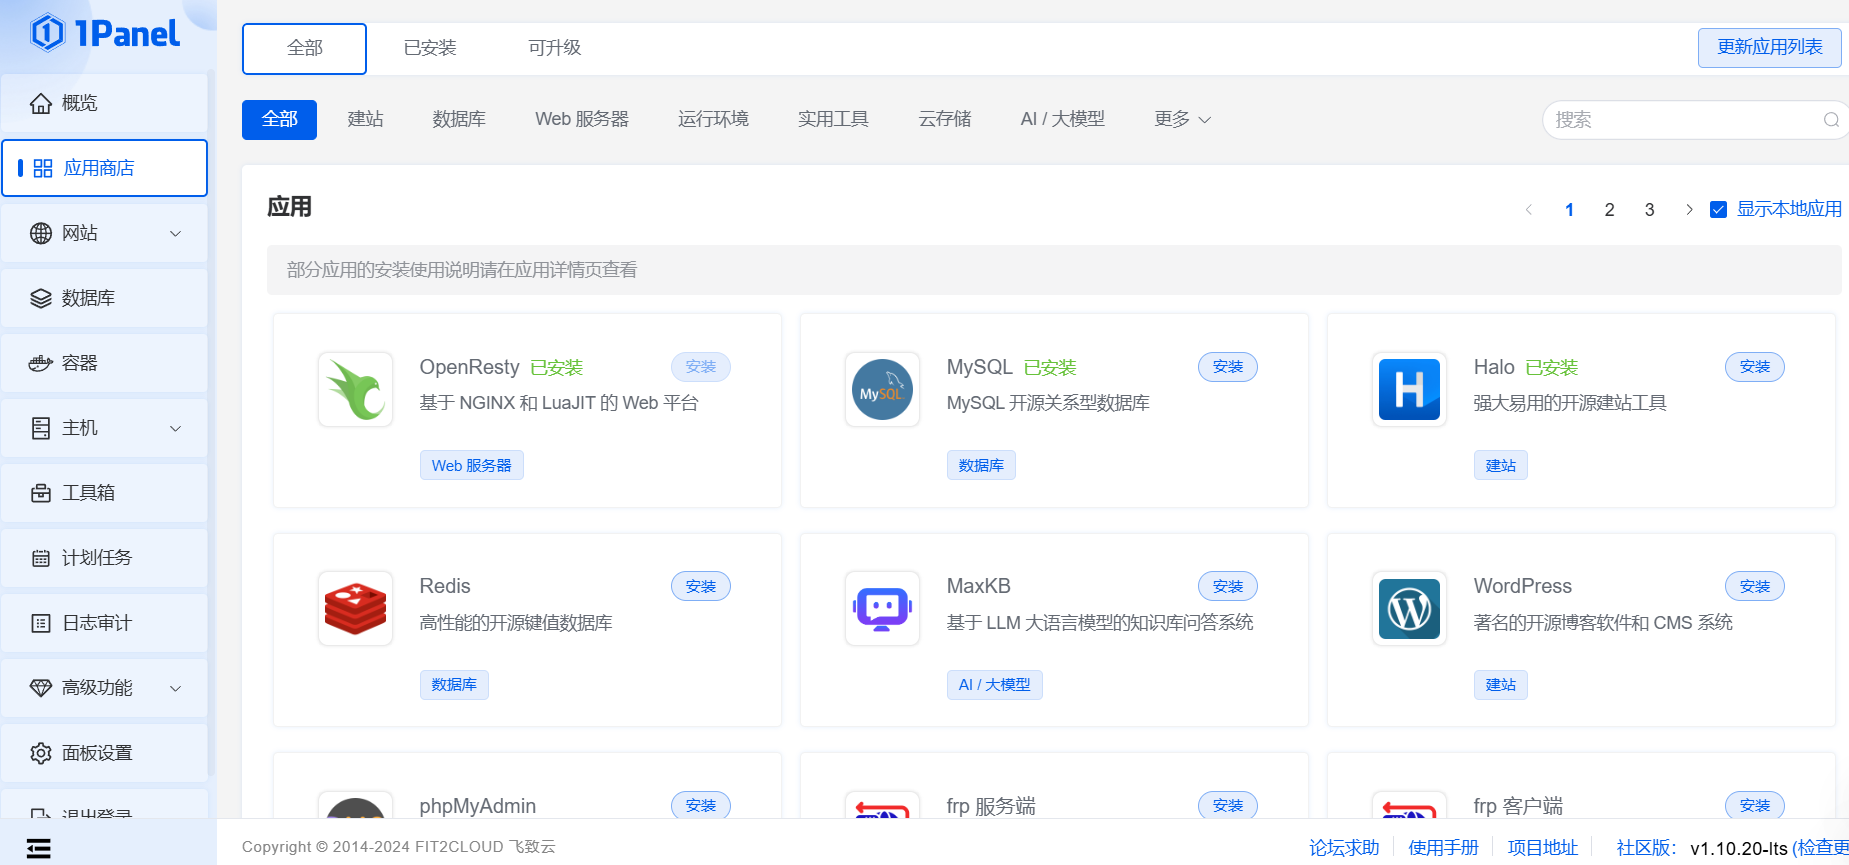Expand the 高级功能 submenu chevron
Viewport: 1849px width, 865px height.
[x=176, y=688]
